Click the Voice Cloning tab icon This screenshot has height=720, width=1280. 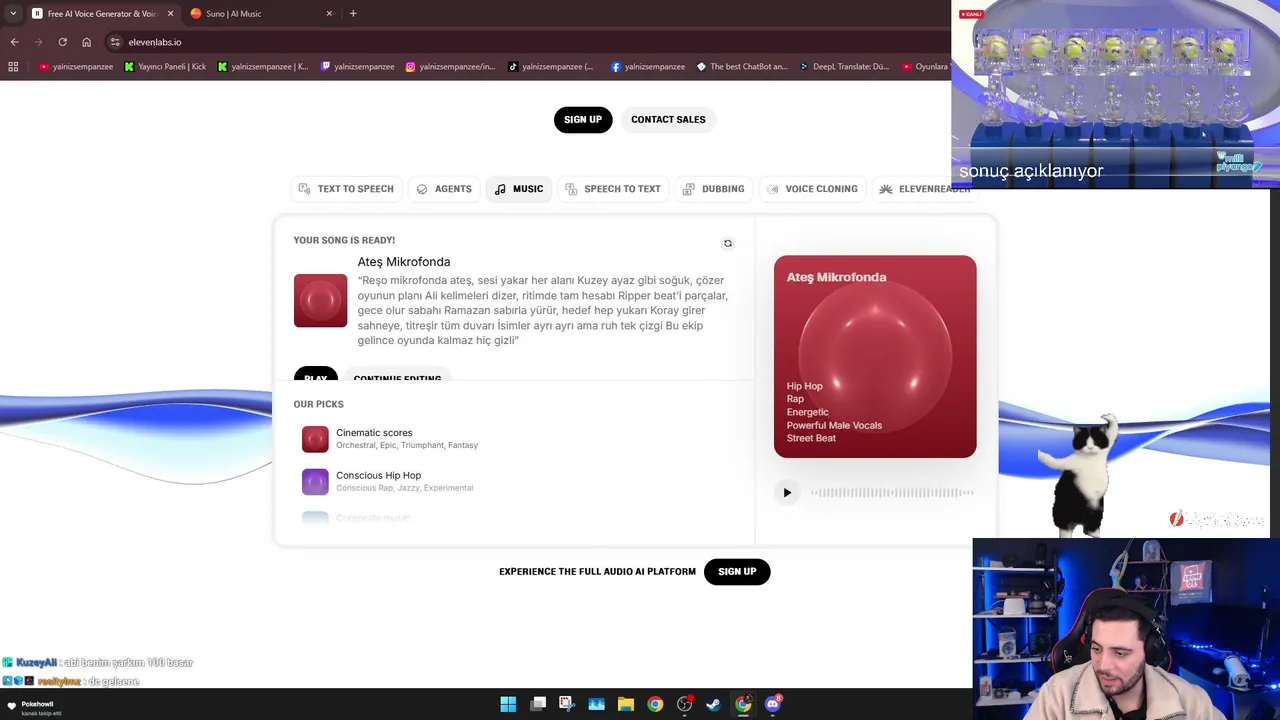[x=772, y=189]
